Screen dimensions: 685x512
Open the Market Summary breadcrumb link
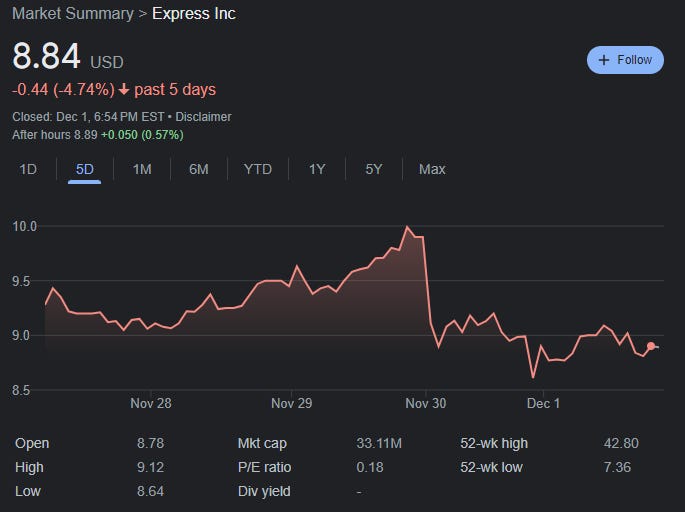pyautogui.click(x=73, y=14)
